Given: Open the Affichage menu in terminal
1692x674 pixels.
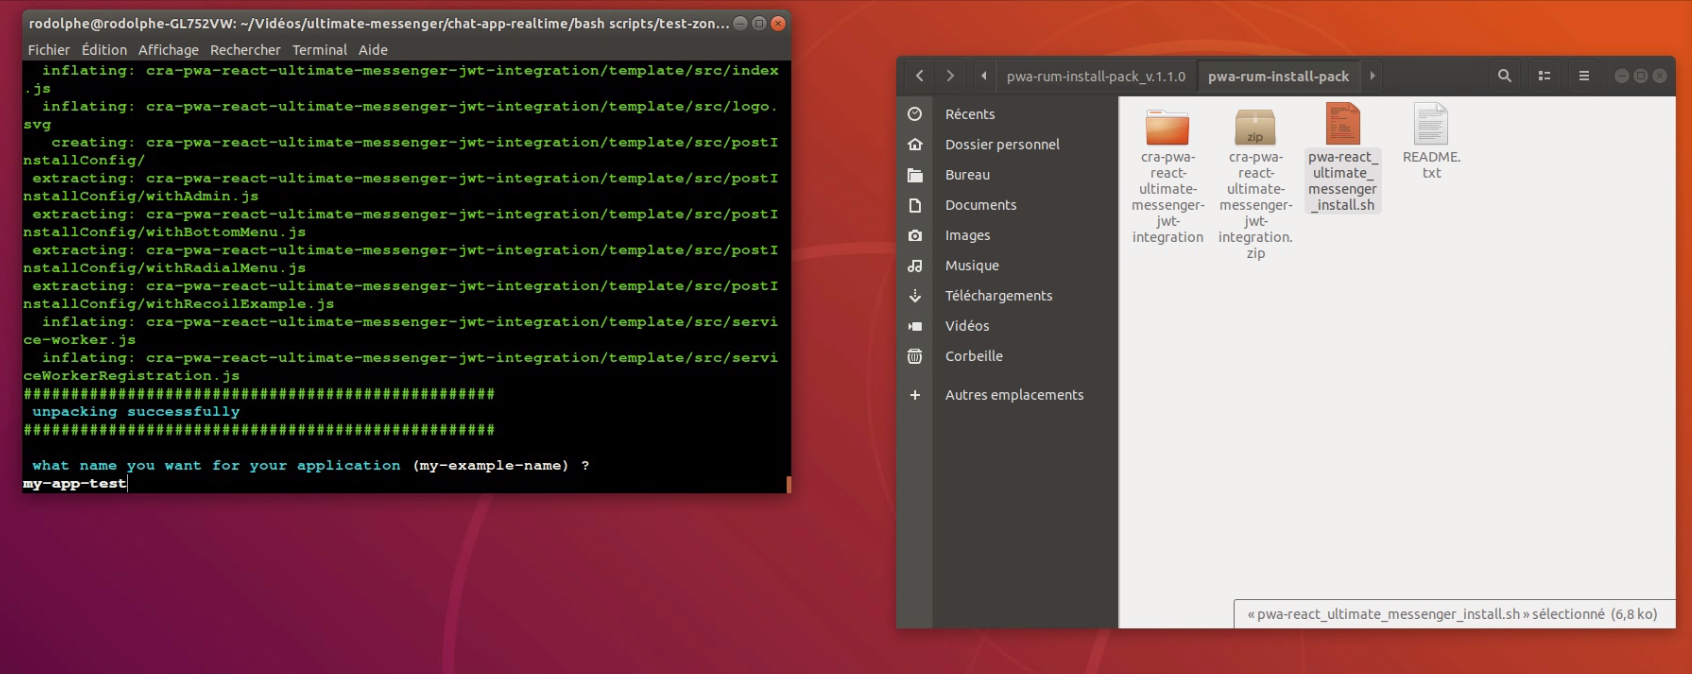Looking at the screenshot, I should [168, 50].
